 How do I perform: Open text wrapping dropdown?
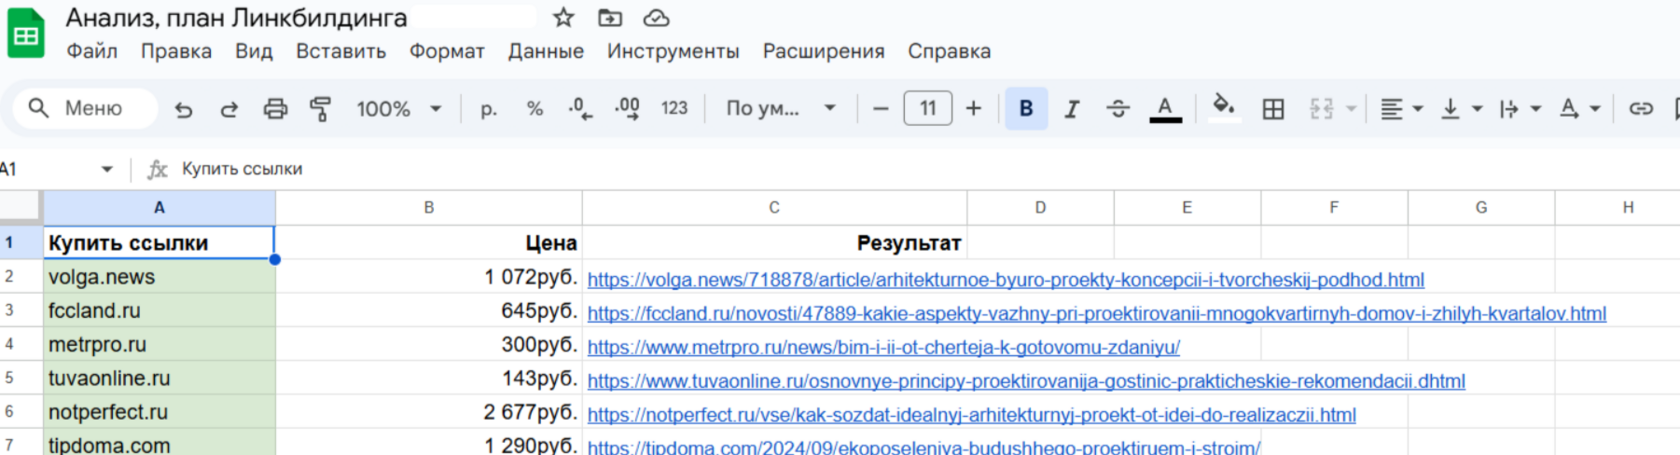pyautogui.click(x=1520, y=109)
